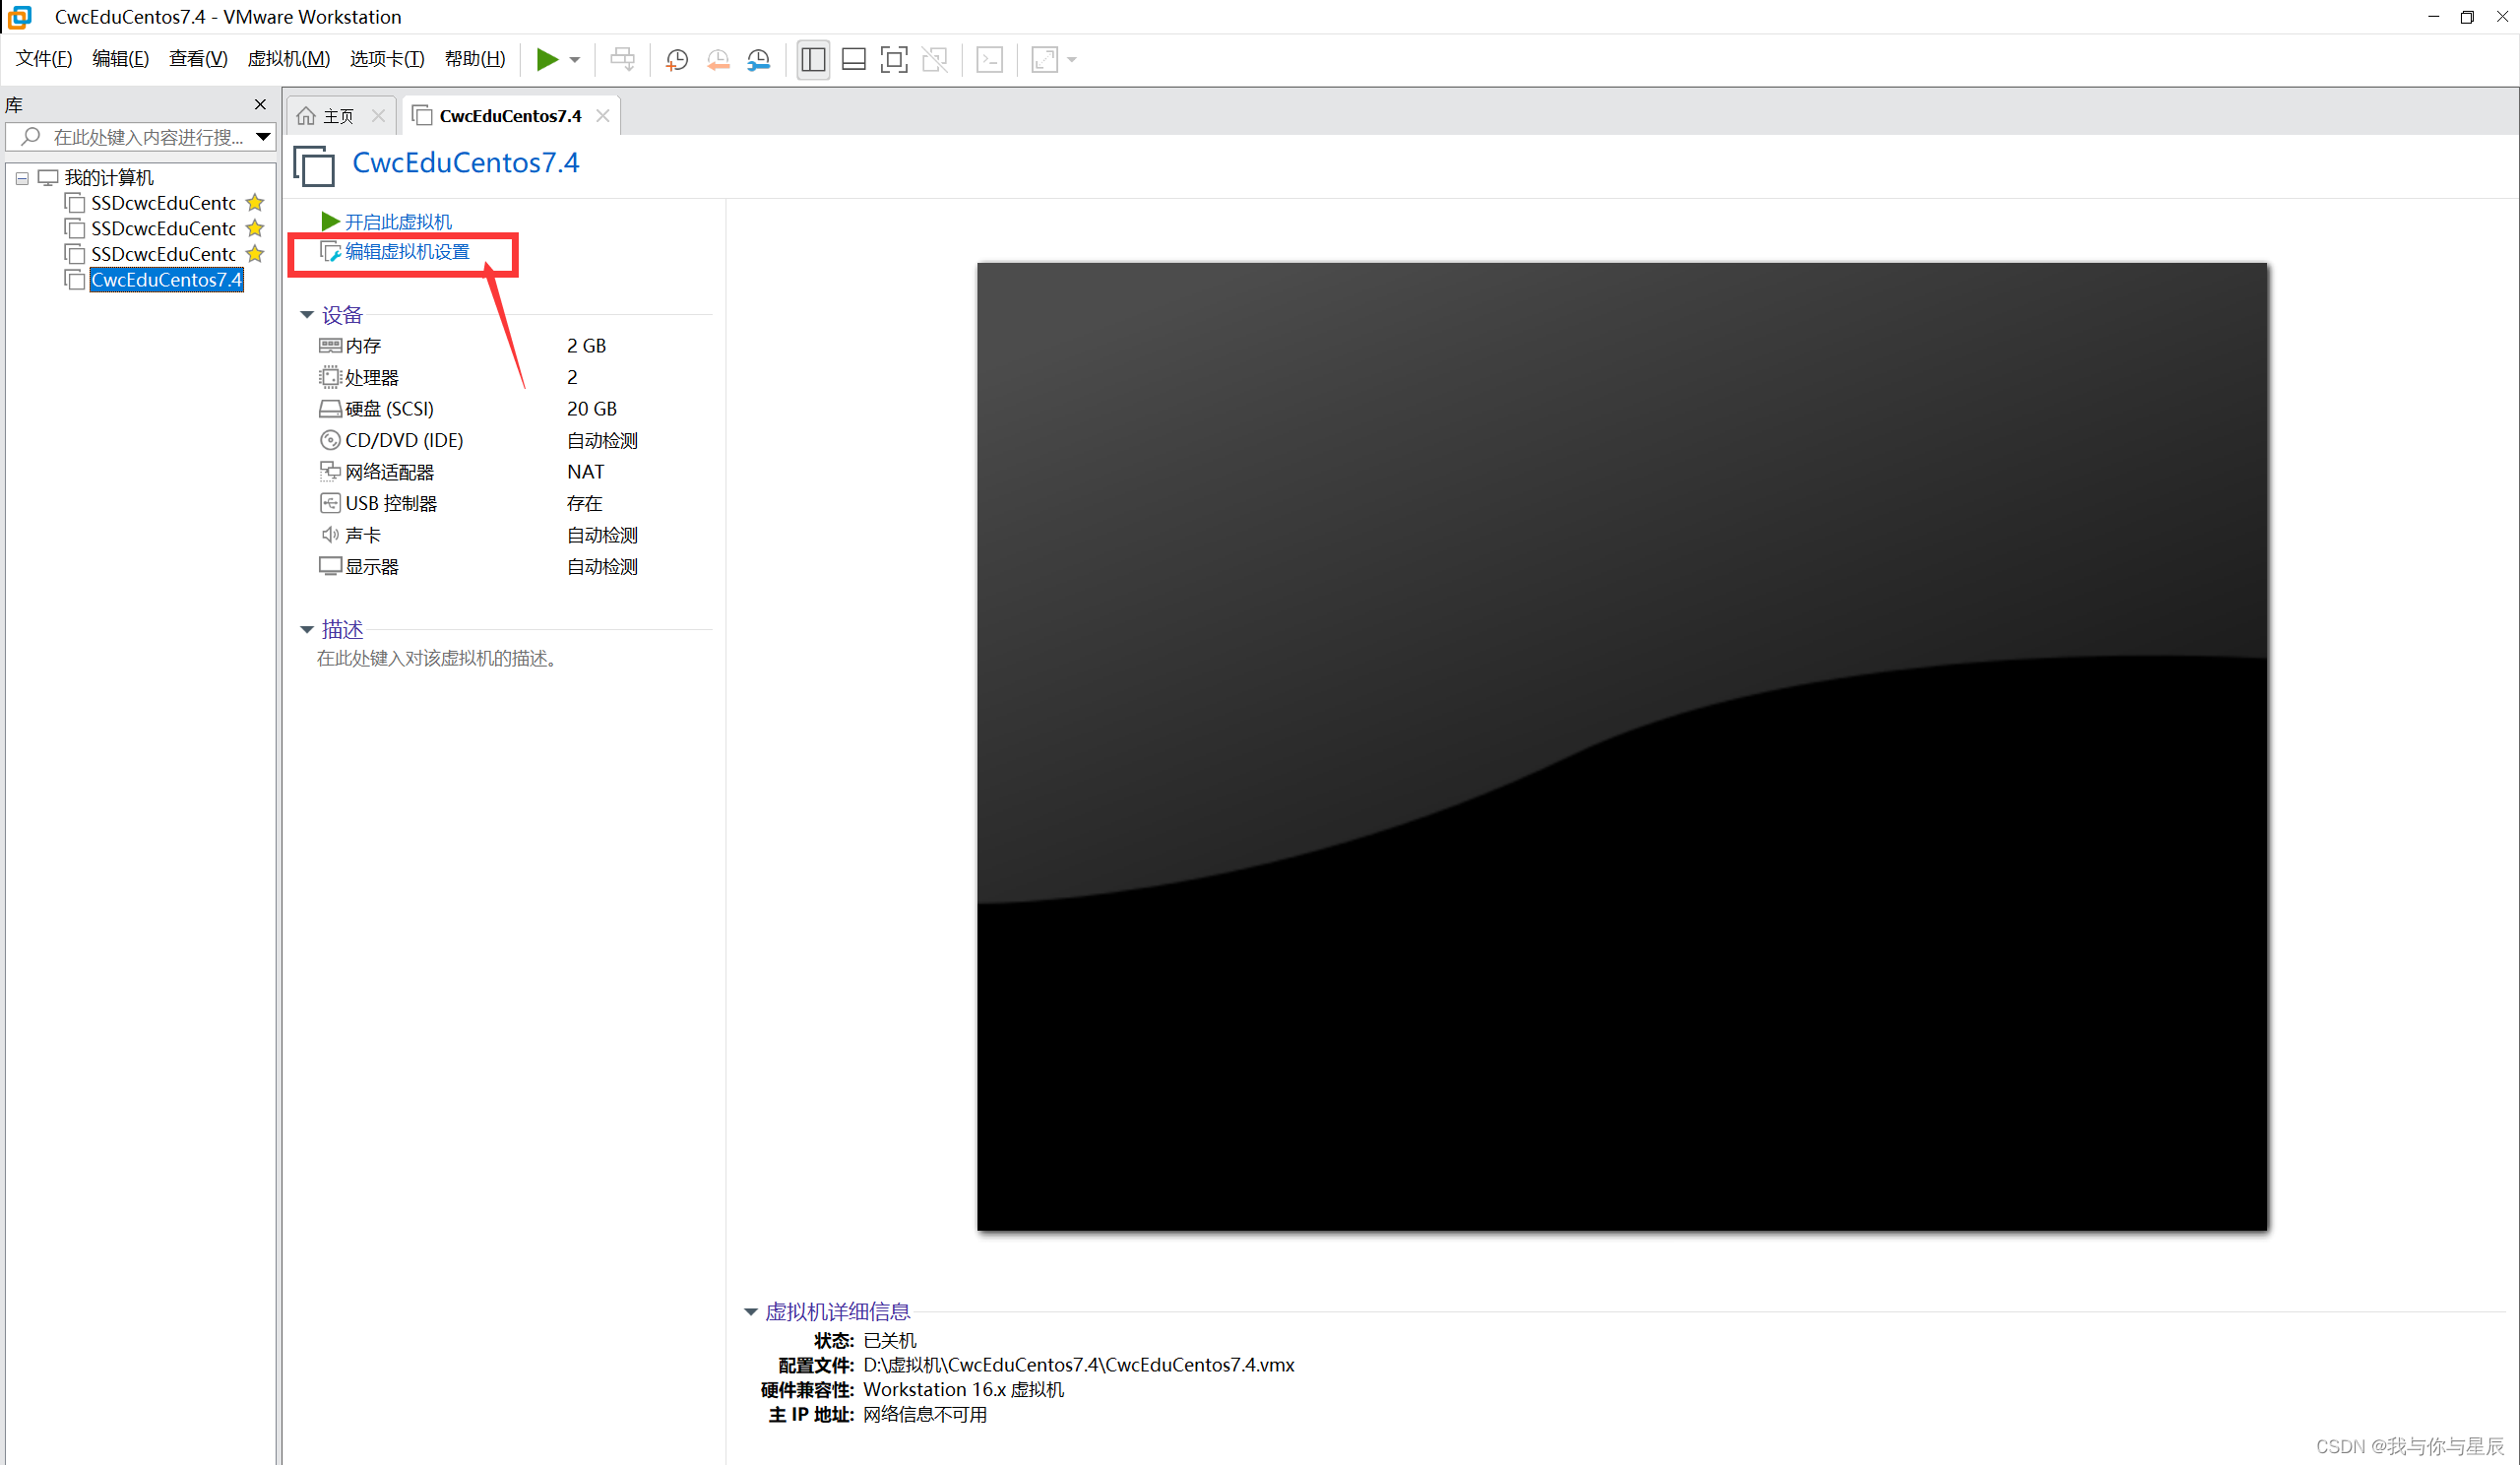Open the 2 GB memory device entry

pyautogui.click(x=364, y=346)
